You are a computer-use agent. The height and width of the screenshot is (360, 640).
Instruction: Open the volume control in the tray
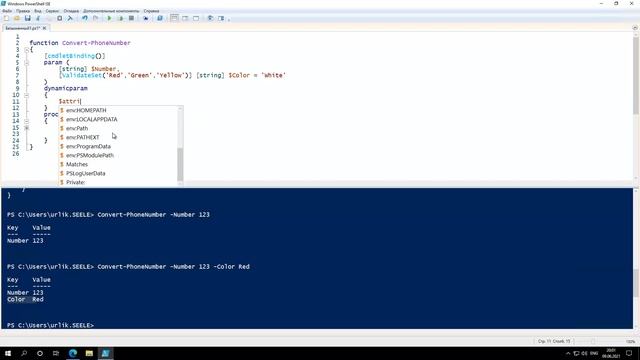click(584, 353)
